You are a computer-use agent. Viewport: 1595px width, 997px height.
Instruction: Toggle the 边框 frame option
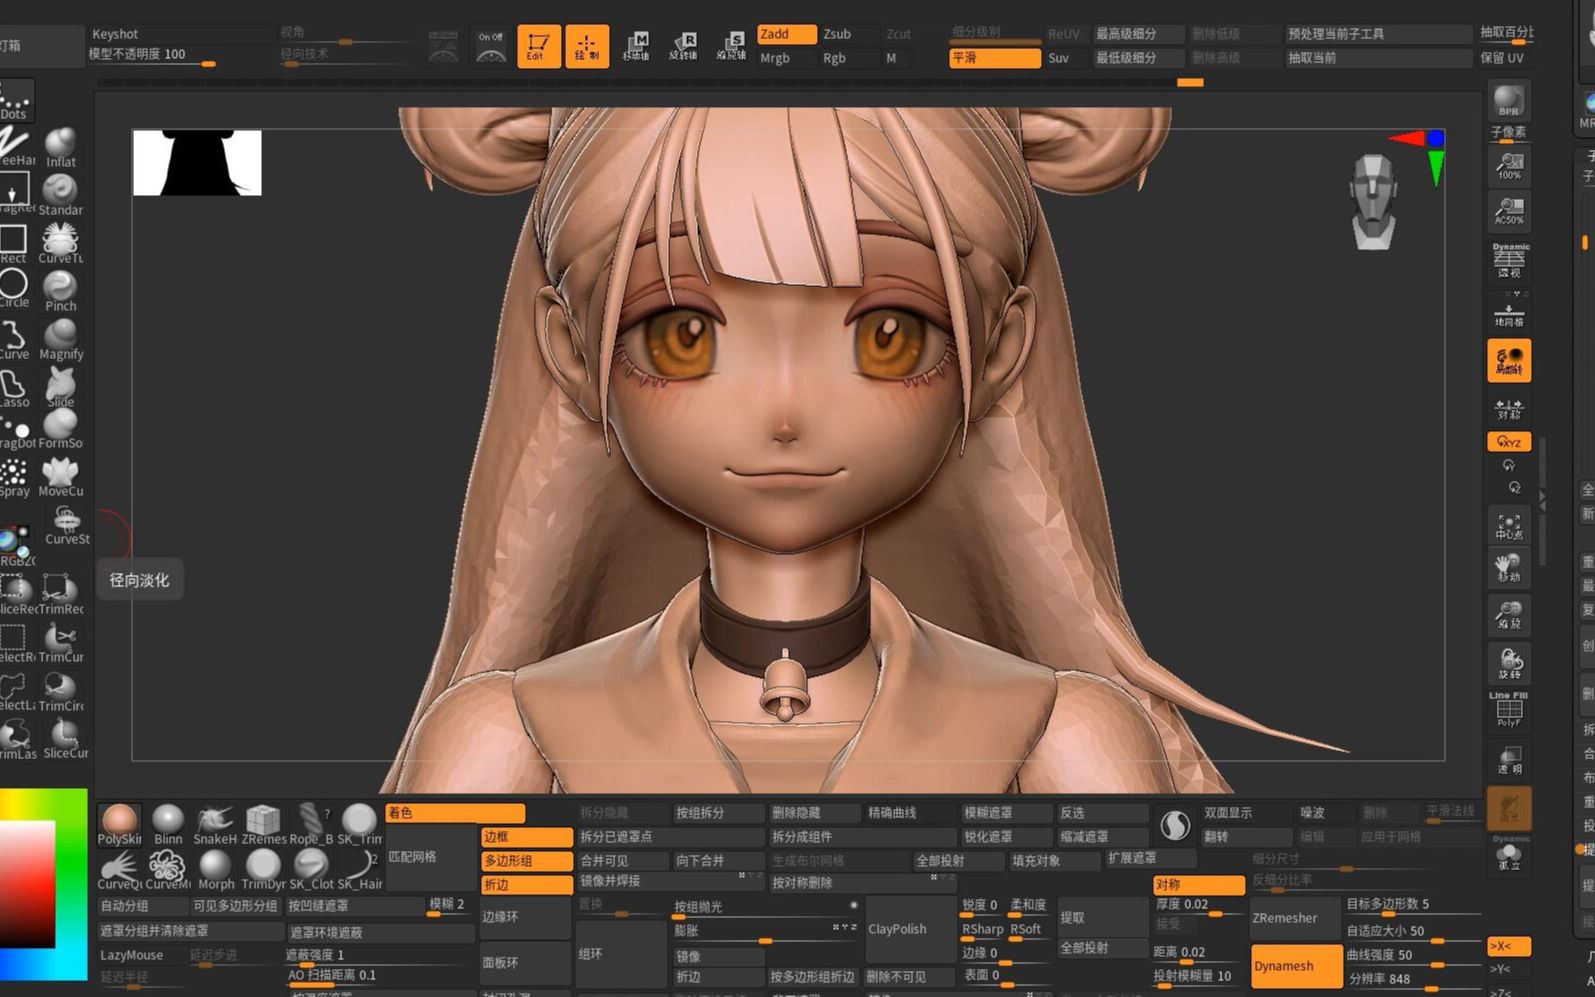pyautogui.click(x=527, y=837)
